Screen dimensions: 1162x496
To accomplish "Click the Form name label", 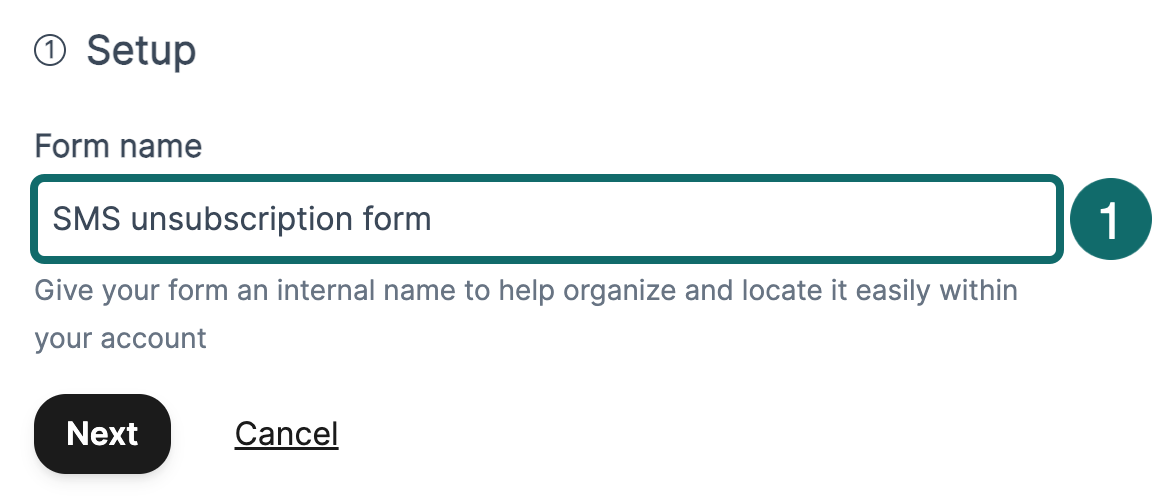I will 118,147.
